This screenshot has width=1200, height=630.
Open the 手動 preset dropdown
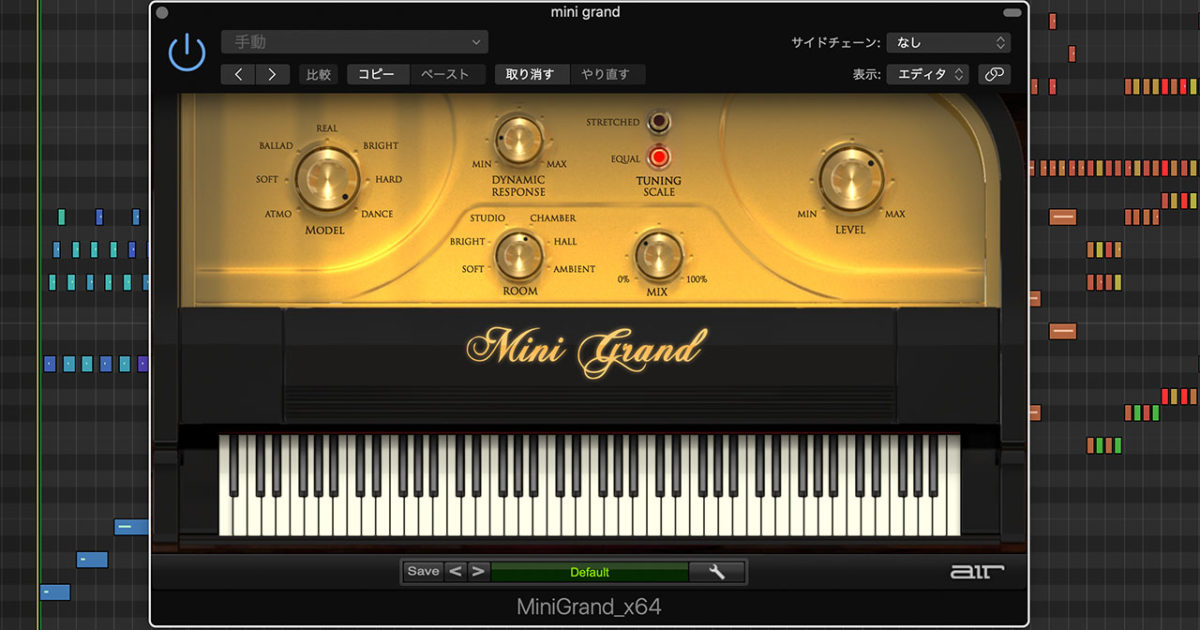pyautogui.click(x=354, y=42)
